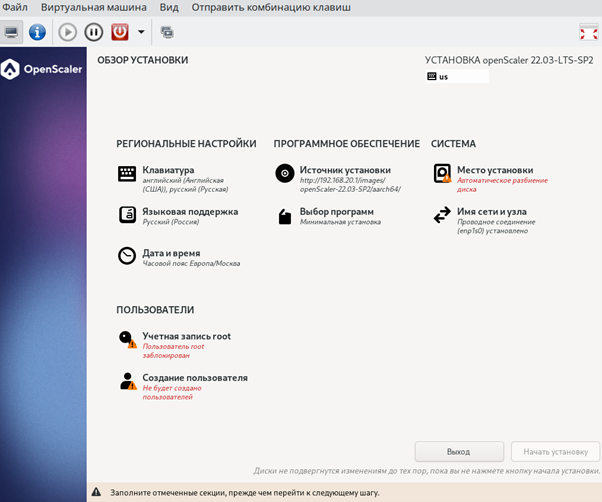The image size is (602, 502).
Task: Click the Run virtual machine play icon
Action: (68, 32)
